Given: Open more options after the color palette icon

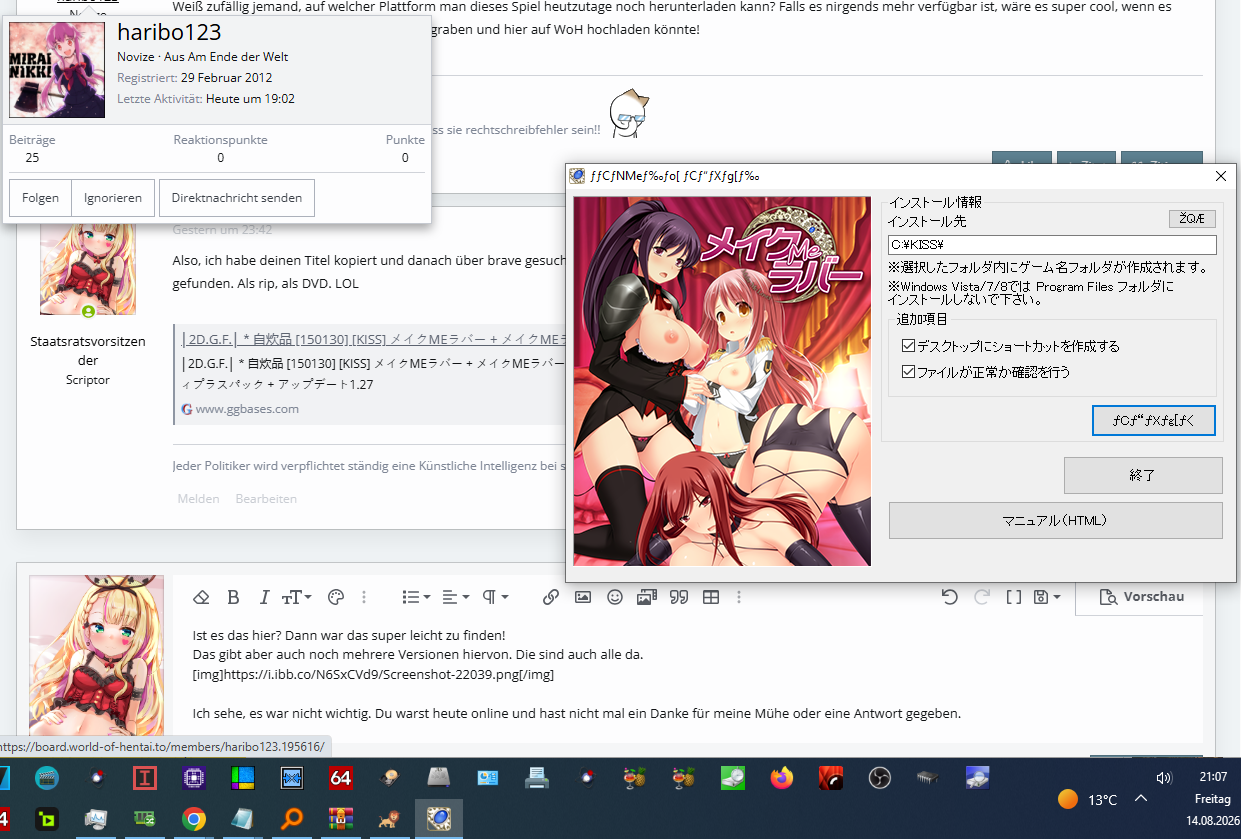Looking at the screenshot, I should coord(364,597).
